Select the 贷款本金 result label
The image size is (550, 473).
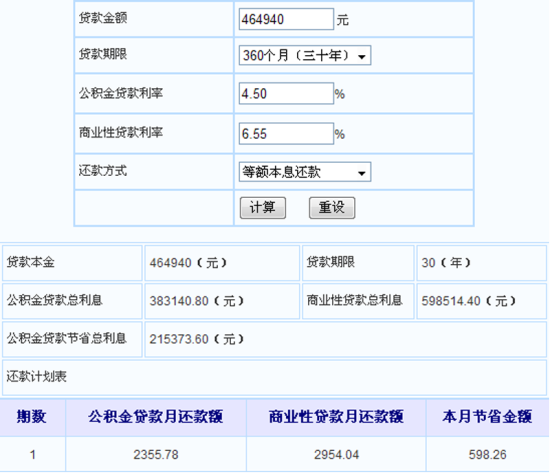coord(31,262)
